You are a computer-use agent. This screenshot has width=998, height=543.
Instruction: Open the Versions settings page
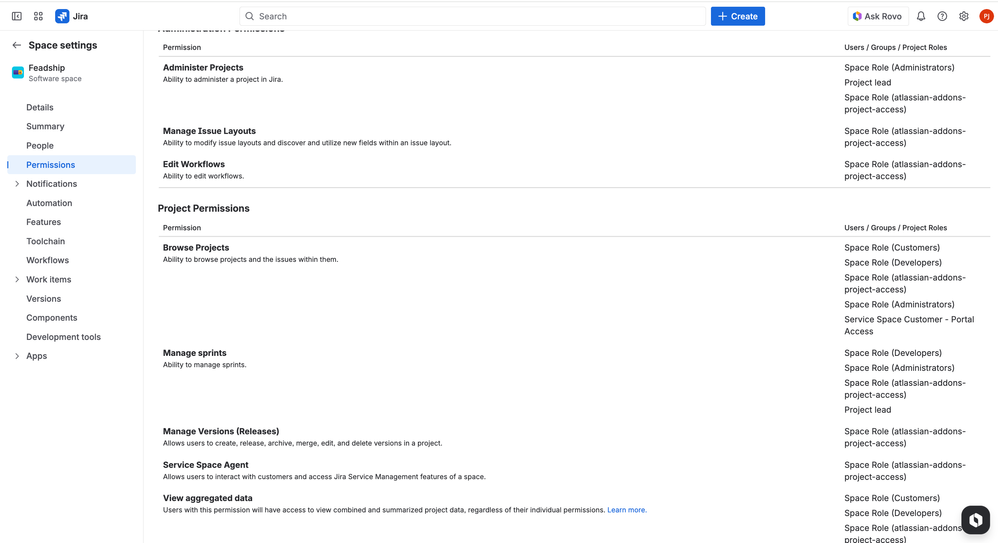pos(43,299)
